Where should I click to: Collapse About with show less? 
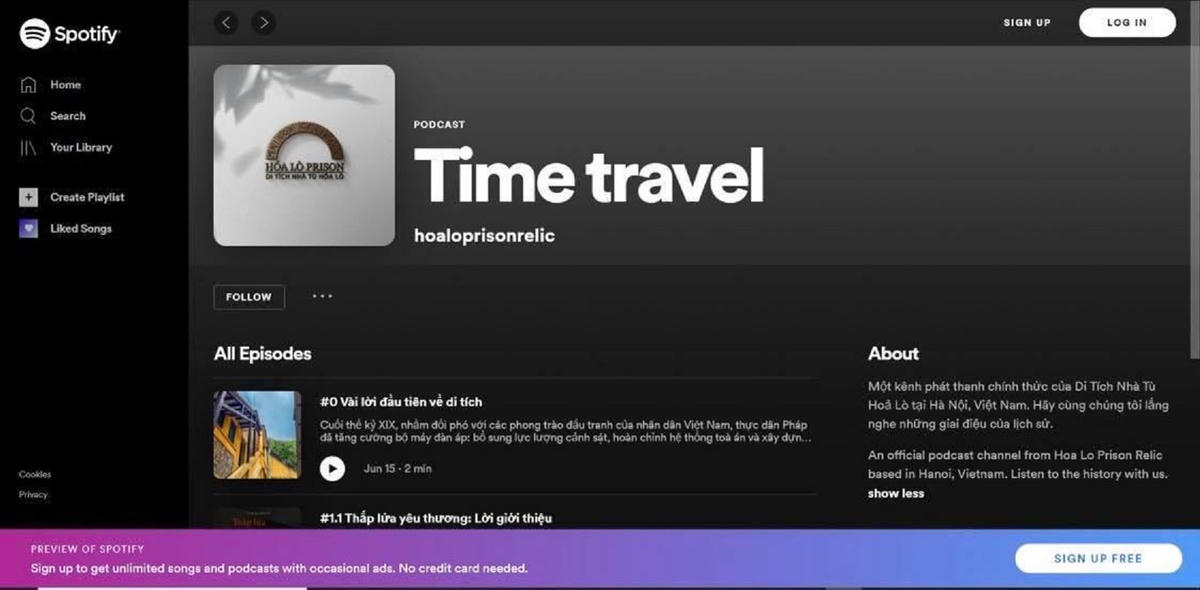click(896, 493)
